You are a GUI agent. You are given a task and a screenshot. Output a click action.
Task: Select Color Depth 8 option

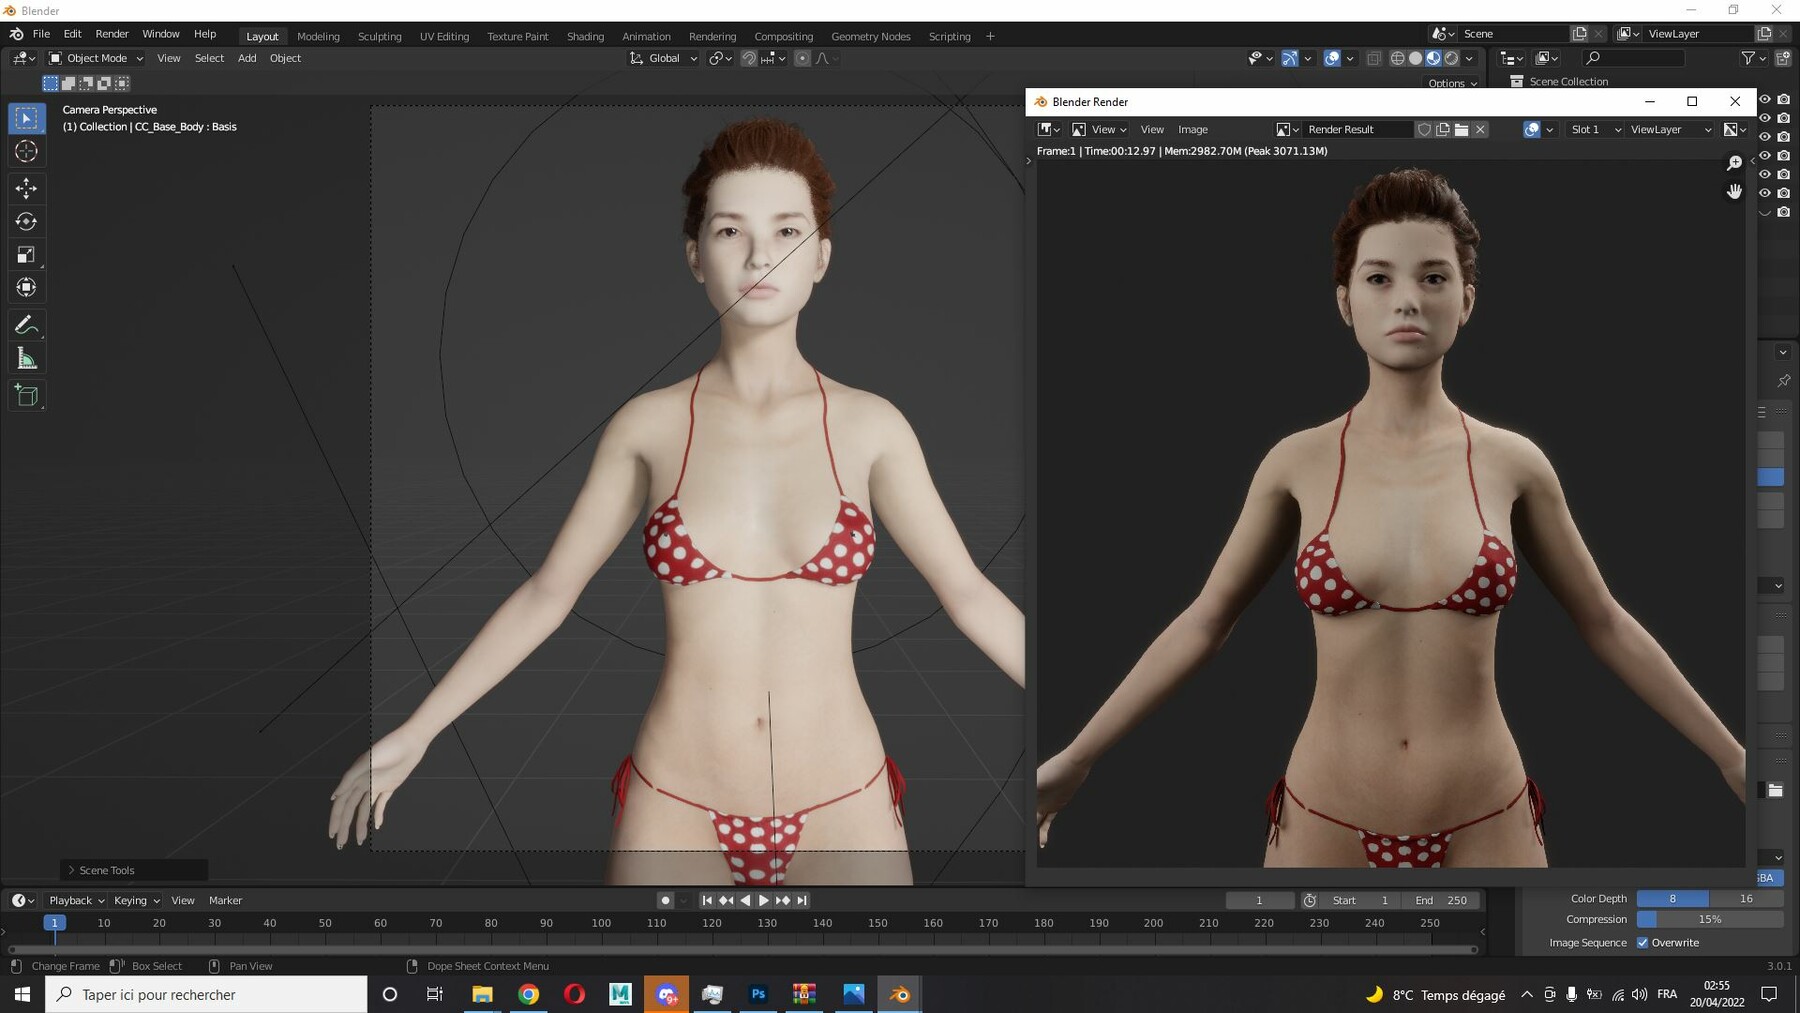[1673, 898]
